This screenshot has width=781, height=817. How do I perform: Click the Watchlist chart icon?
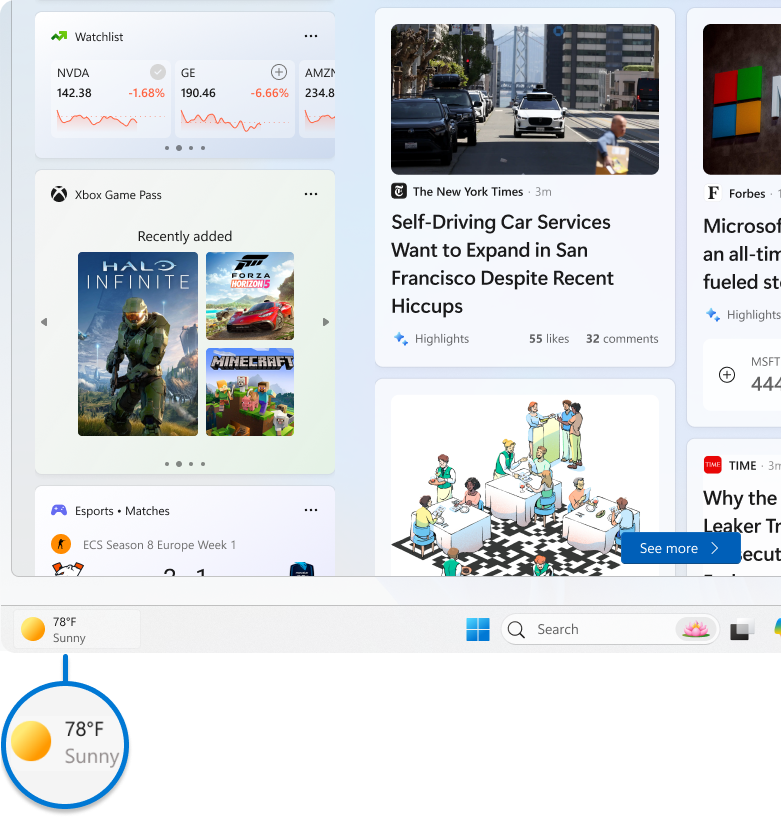[x=59, y=37]
